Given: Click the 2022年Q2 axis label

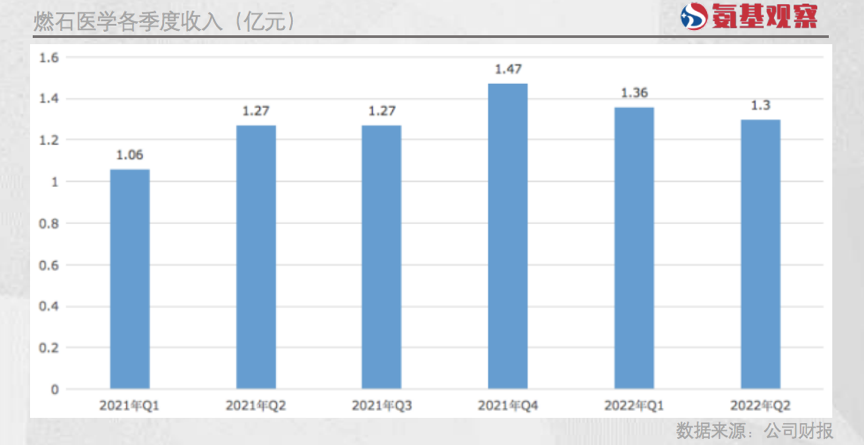Looking at the screenshot, I should tap(760, 405).
